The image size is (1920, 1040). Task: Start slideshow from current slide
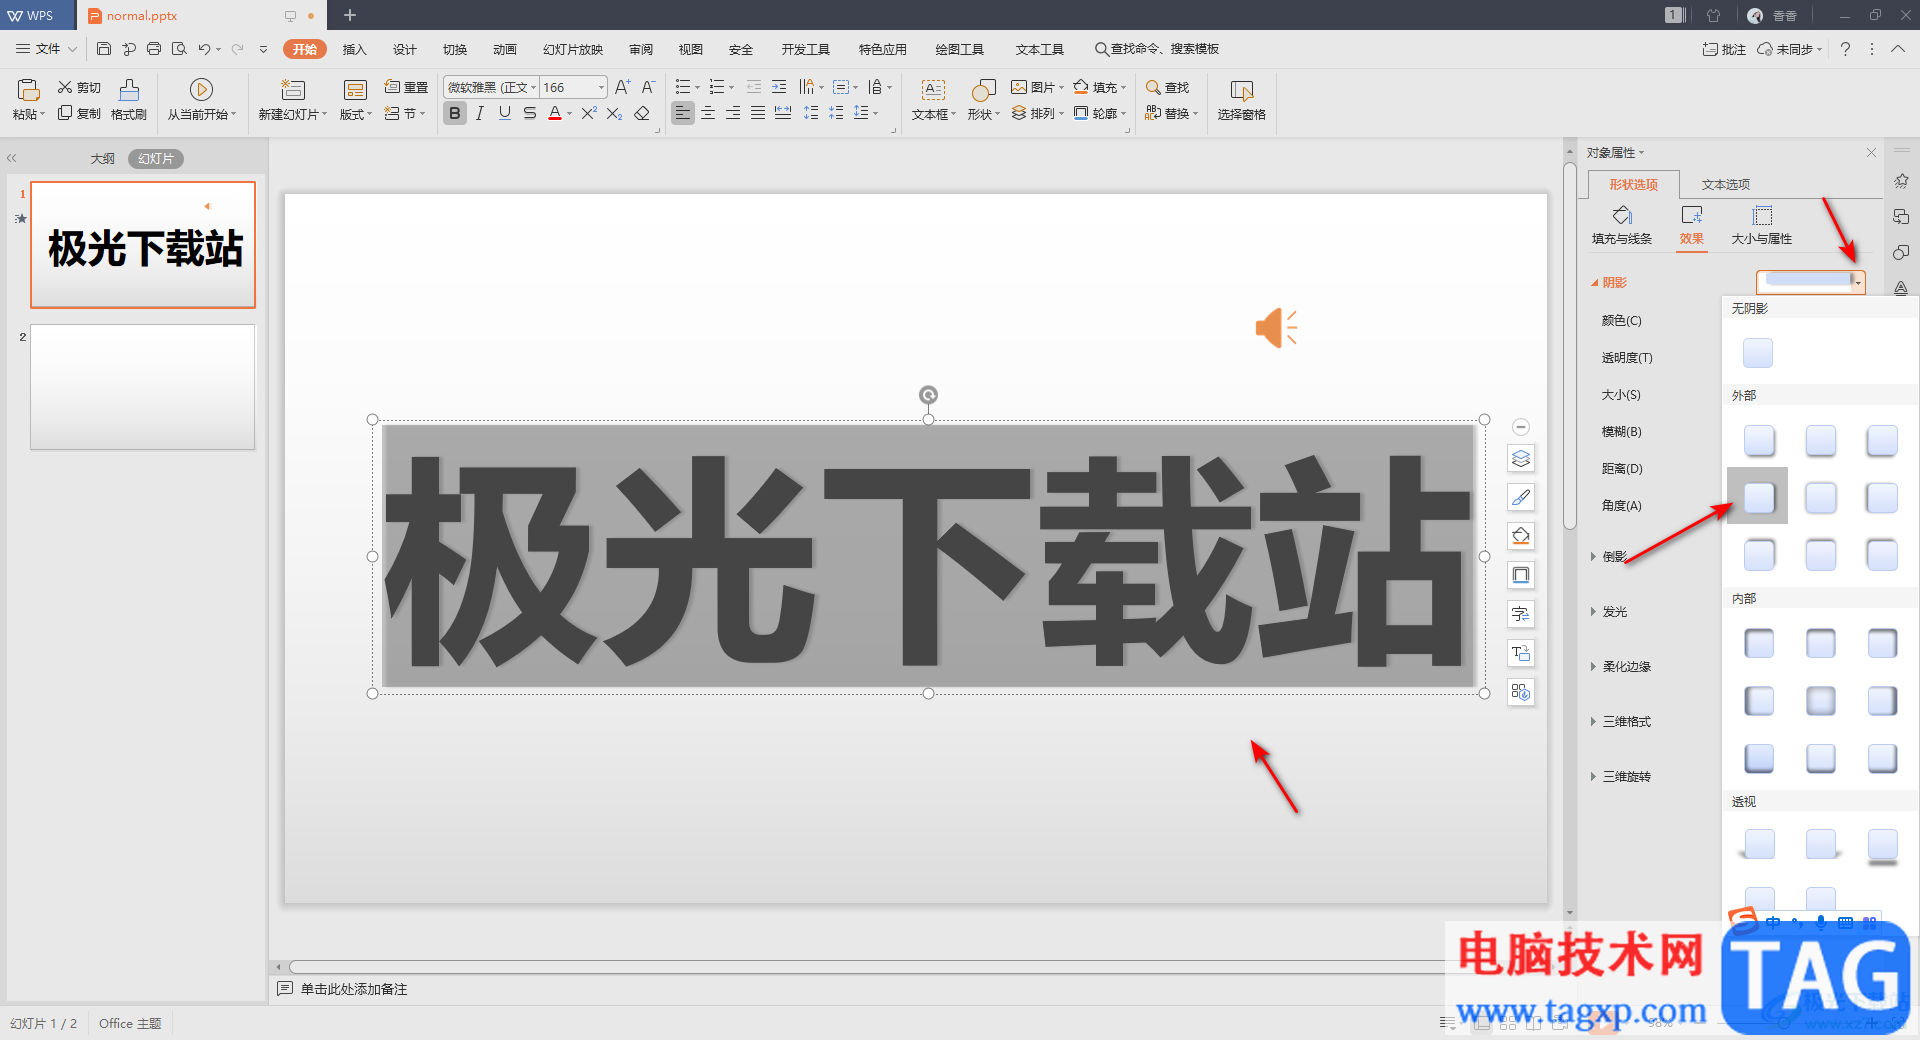(201, 100)
